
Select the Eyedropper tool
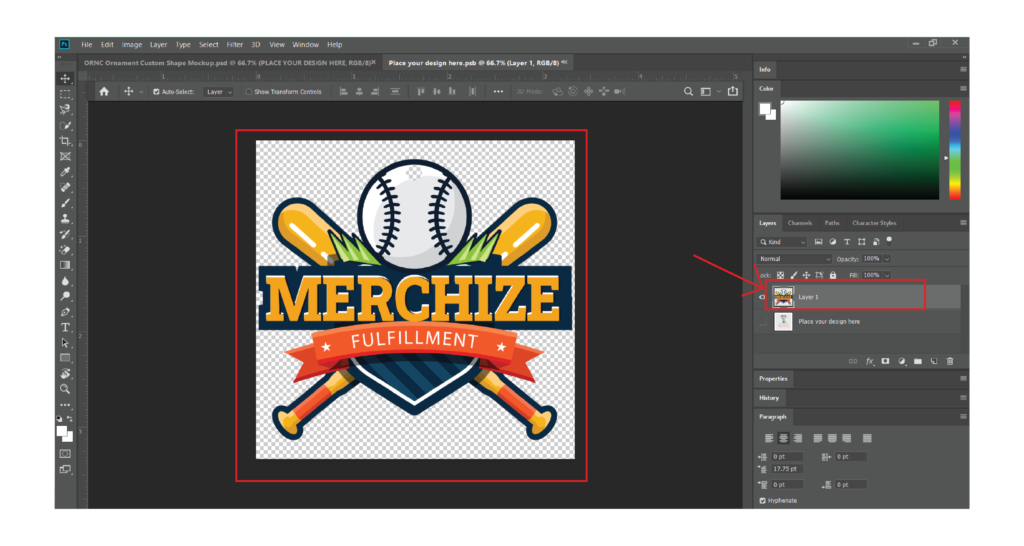point(65,172)
